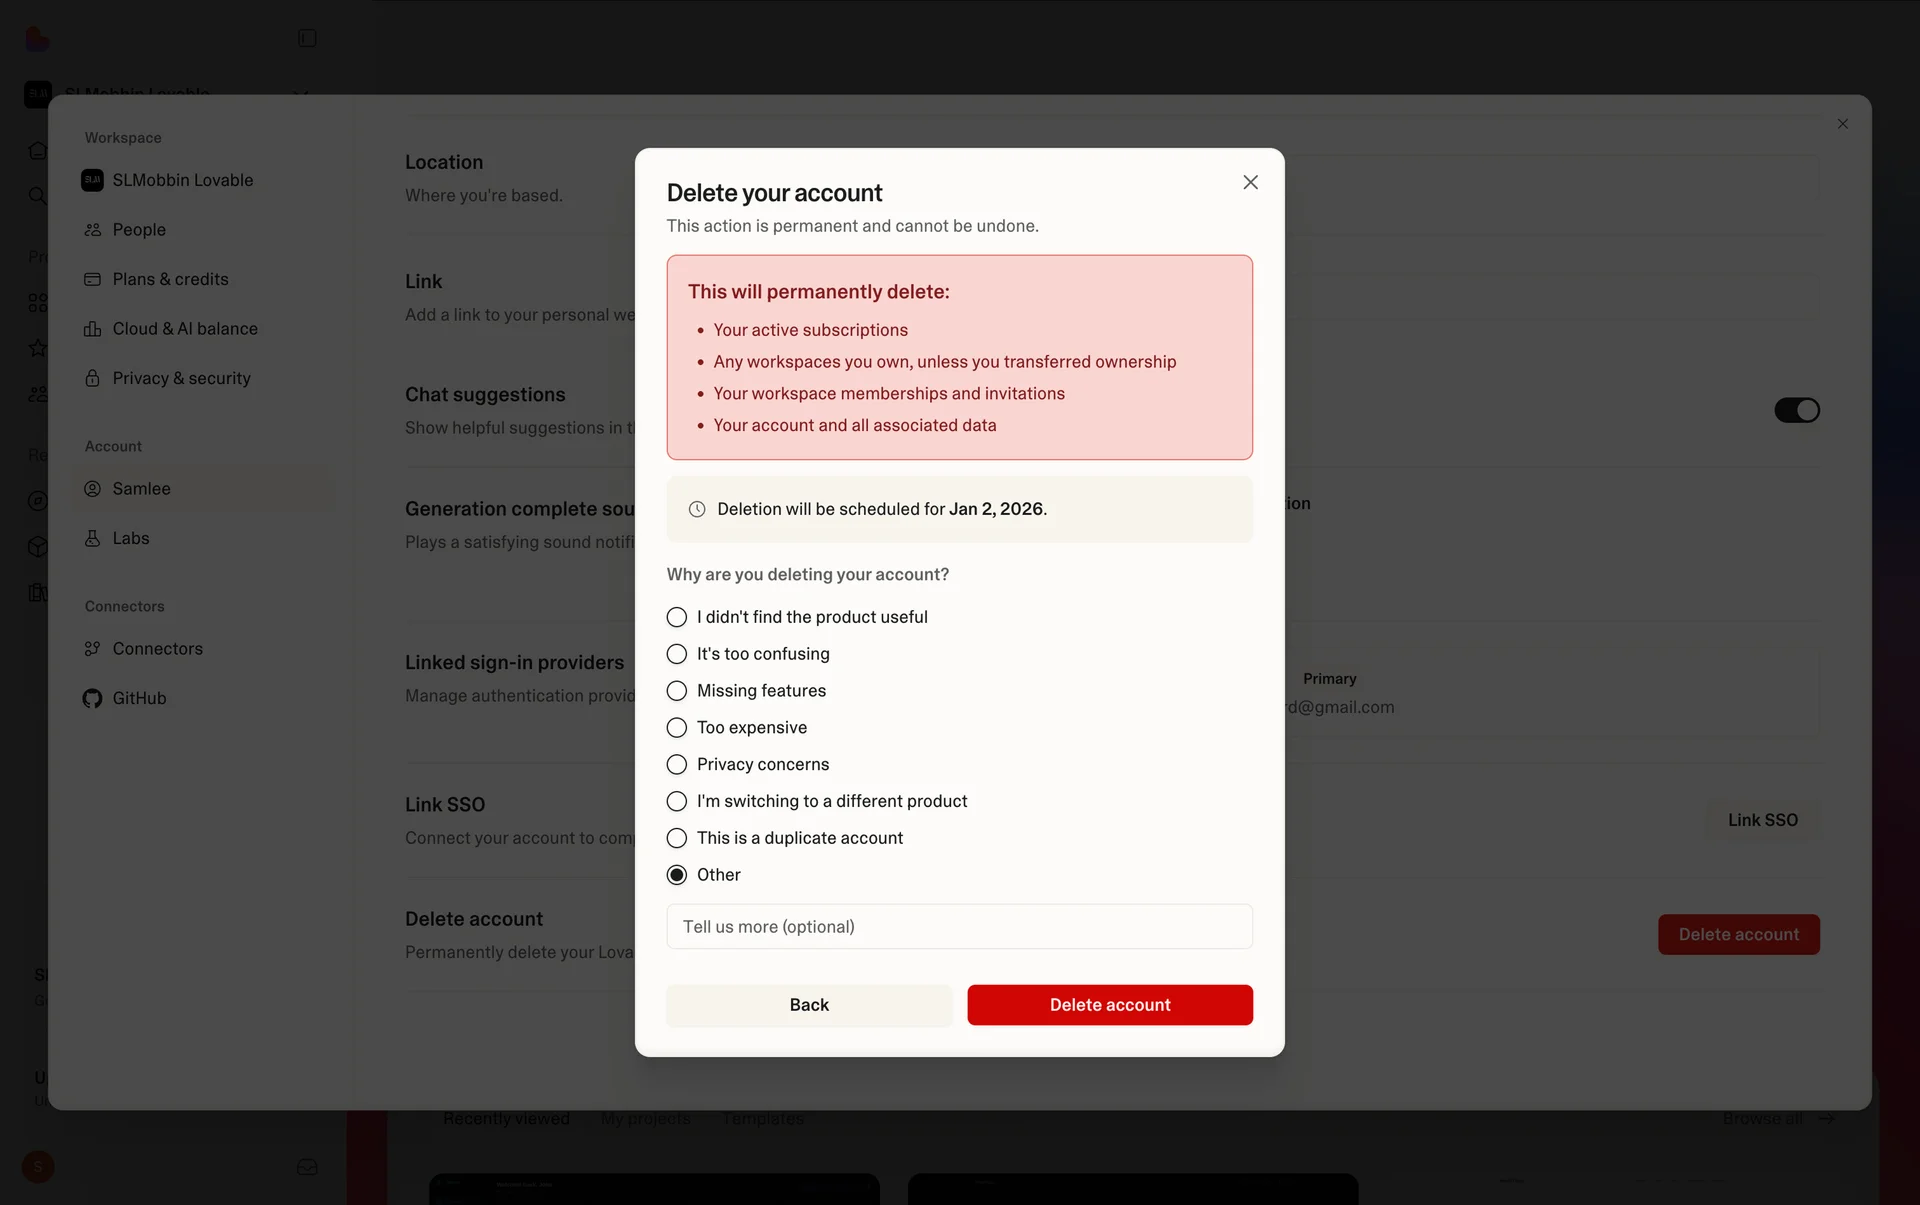
Task: Click the sidebar collapse panel icon
Action: [x=307, y=38]
